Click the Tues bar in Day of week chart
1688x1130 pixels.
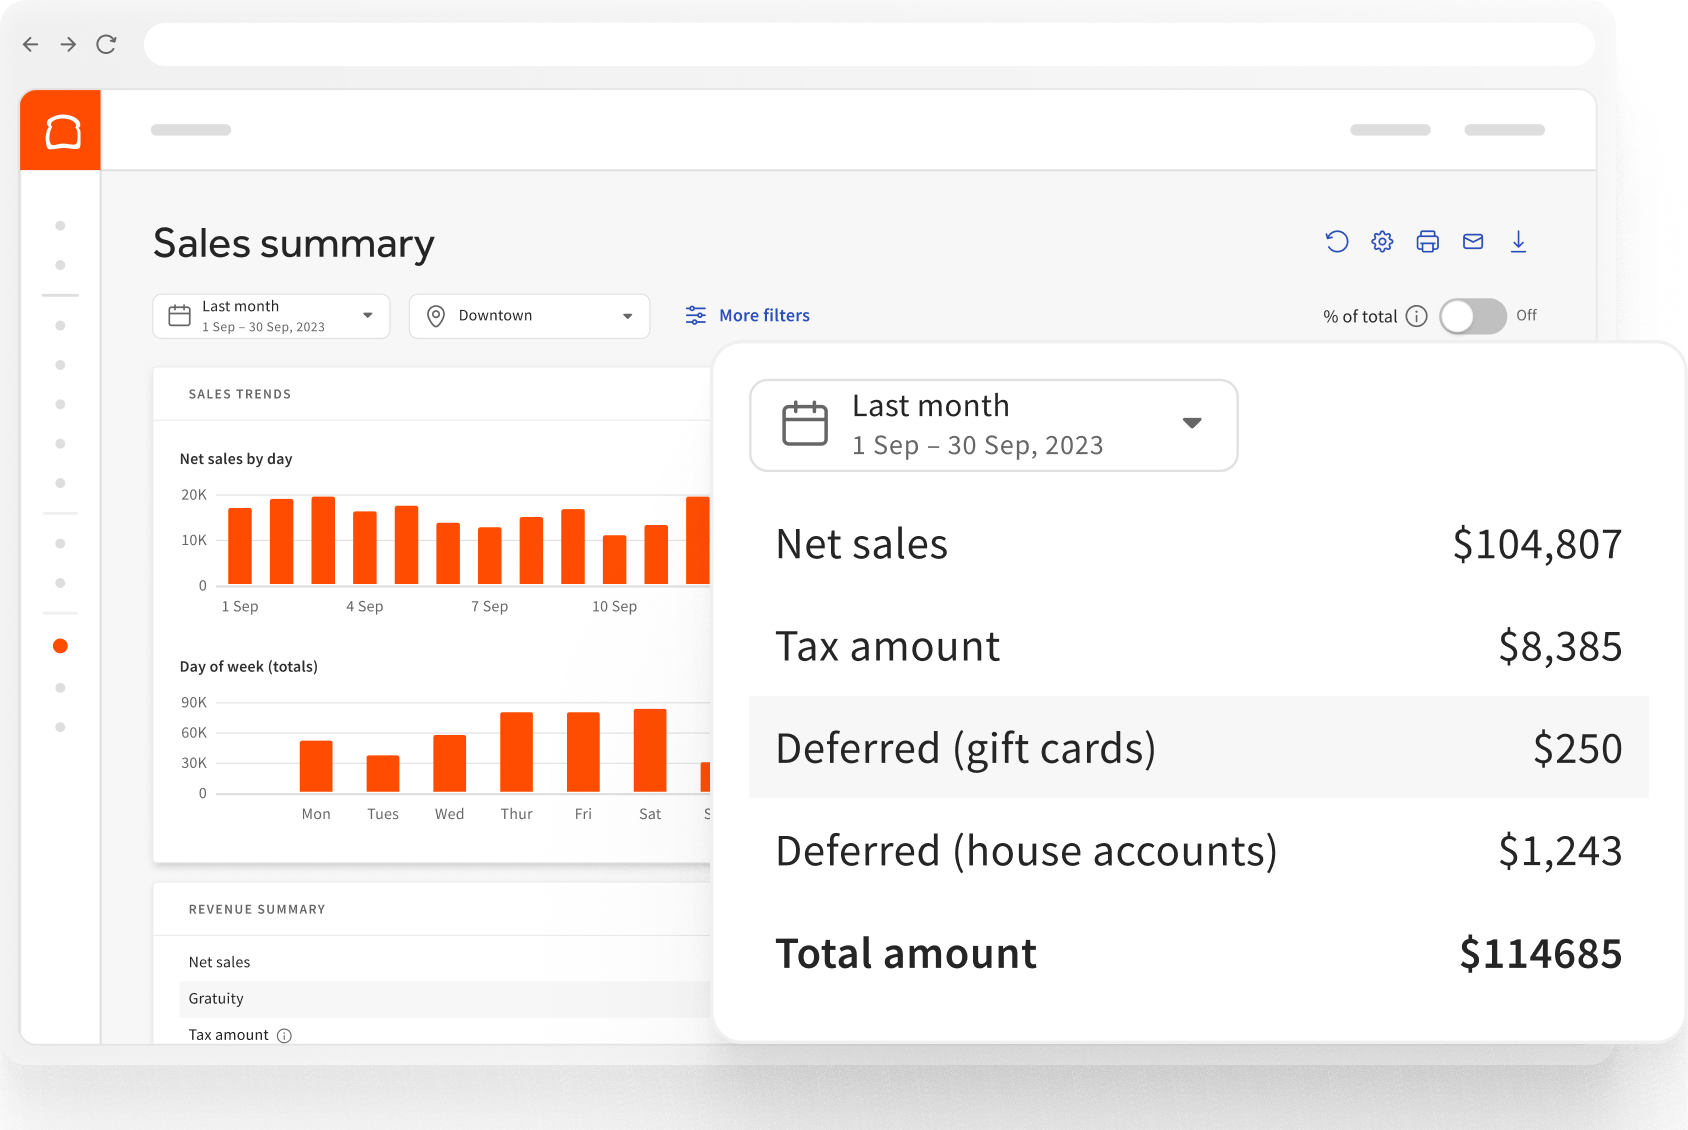point(383,774)
